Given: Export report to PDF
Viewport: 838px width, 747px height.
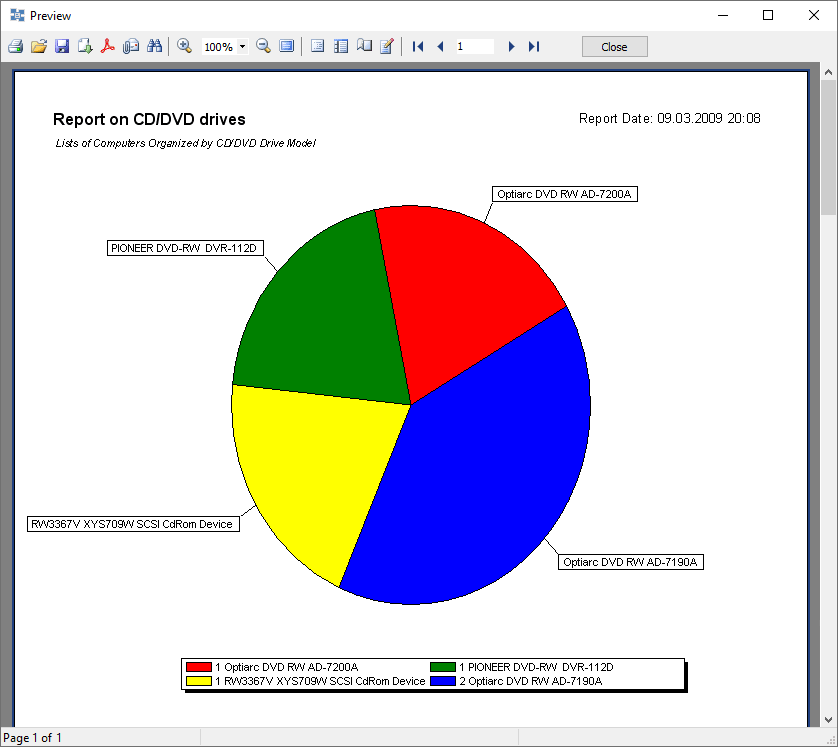Looking at the screenshot, I should pyautogui.click(x=108, y=46).
